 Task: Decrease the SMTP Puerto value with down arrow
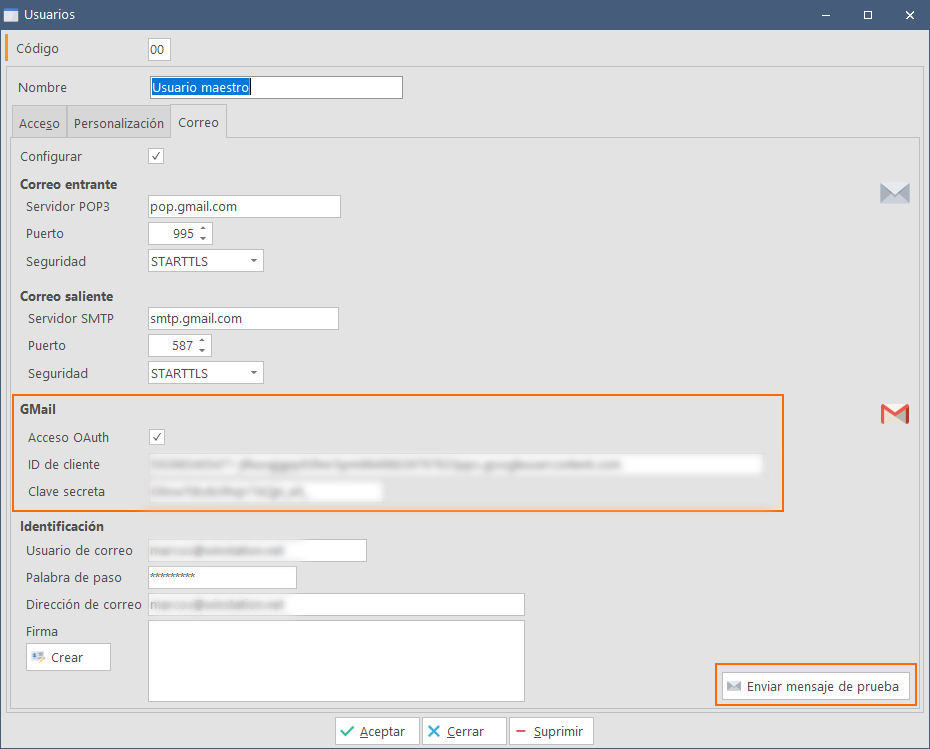click(x=202, y=350)
